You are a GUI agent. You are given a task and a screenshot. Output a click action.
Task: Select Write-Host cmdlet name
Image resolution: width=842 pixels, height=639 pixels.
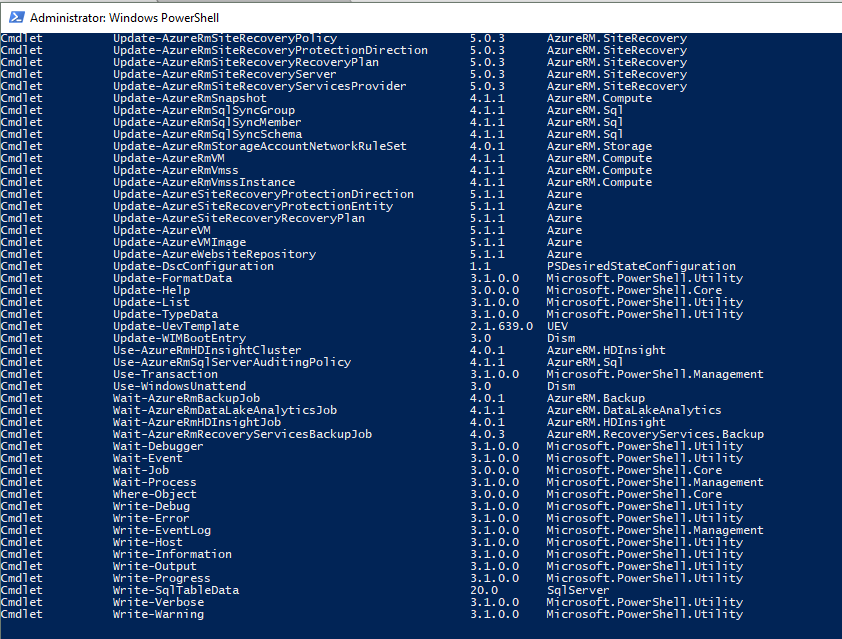148,542
